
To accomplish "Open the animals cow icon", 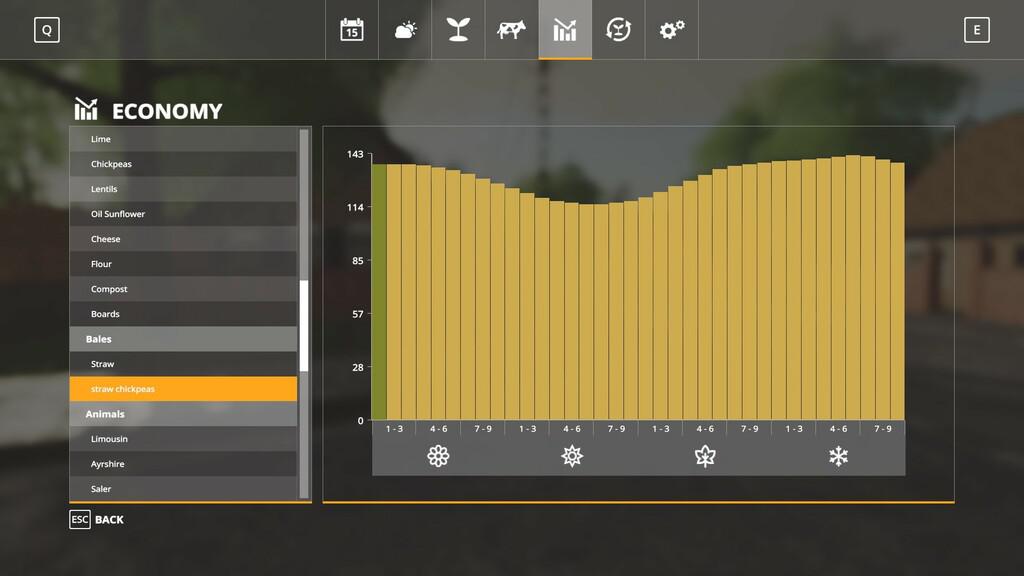I will pos(511,30).
